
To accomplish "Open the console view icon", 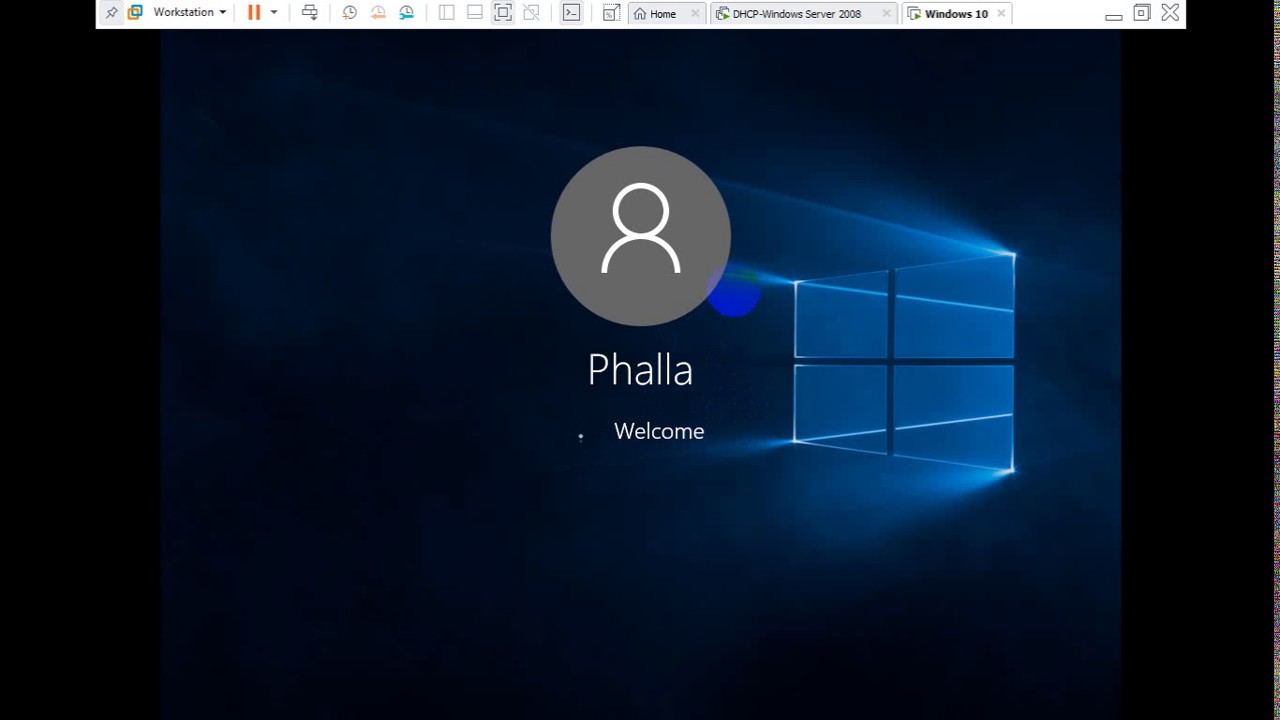I will (571, 13).
